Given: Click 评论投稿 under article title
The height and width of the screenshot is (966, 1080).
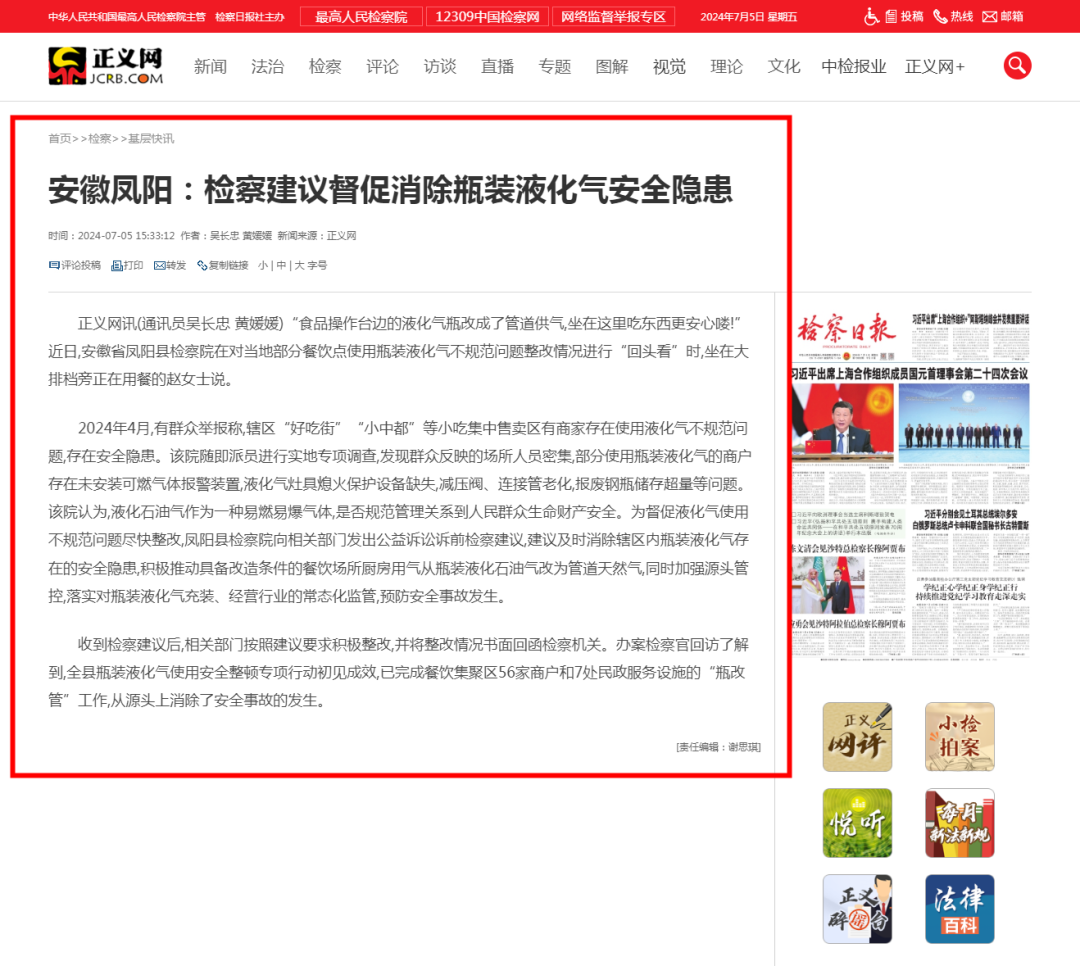Looking at the screenshot, I should pos(74,265).
